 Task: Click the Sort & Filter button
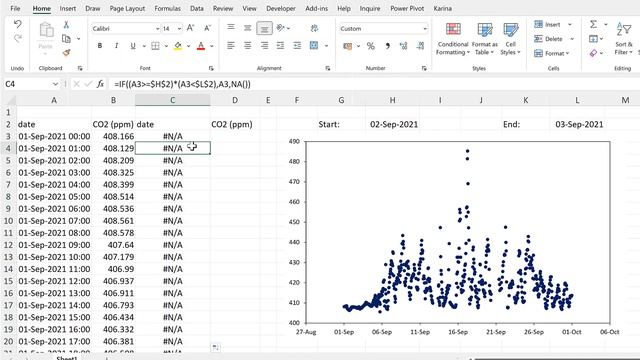(x=624, y=39)
